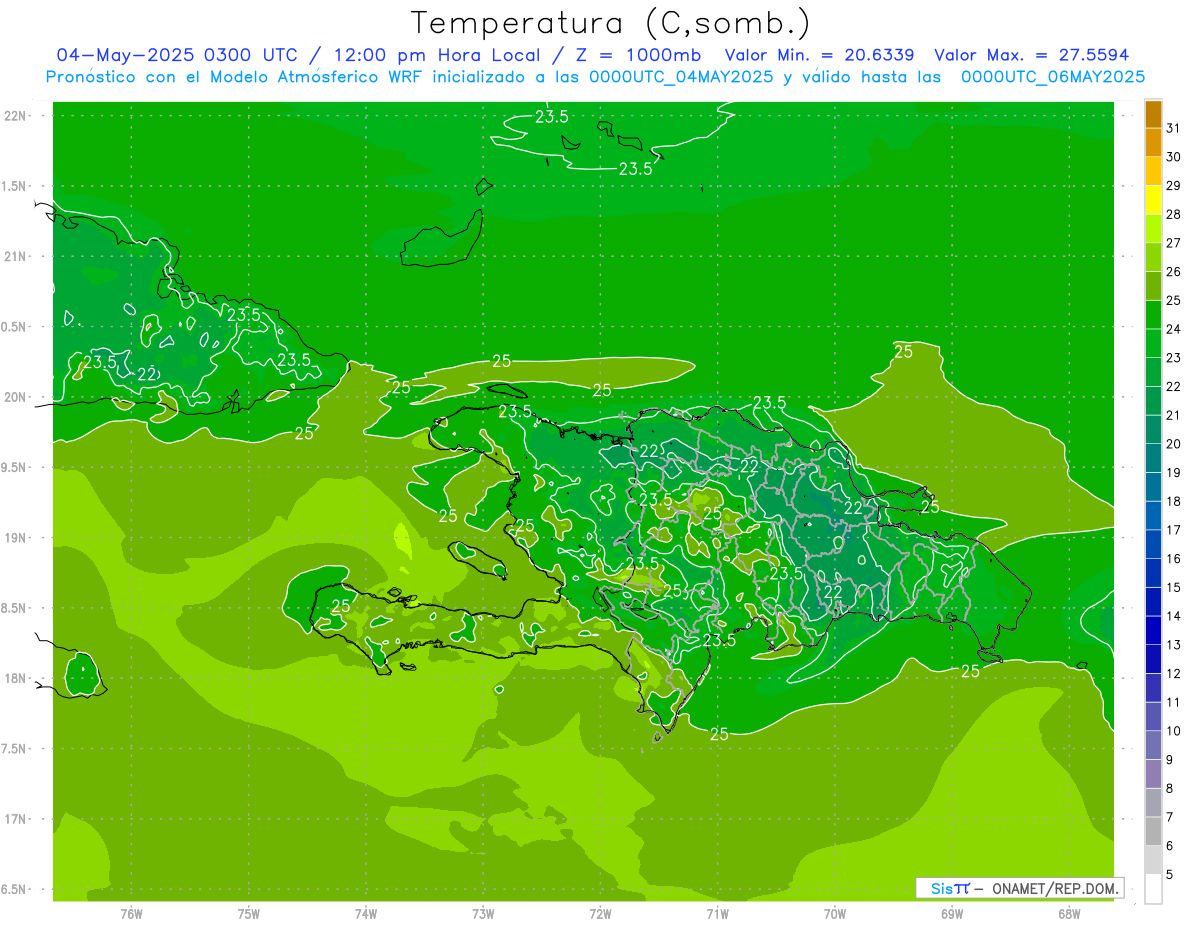Click the dark orange legend swatch above 31

coord(1153,114)
